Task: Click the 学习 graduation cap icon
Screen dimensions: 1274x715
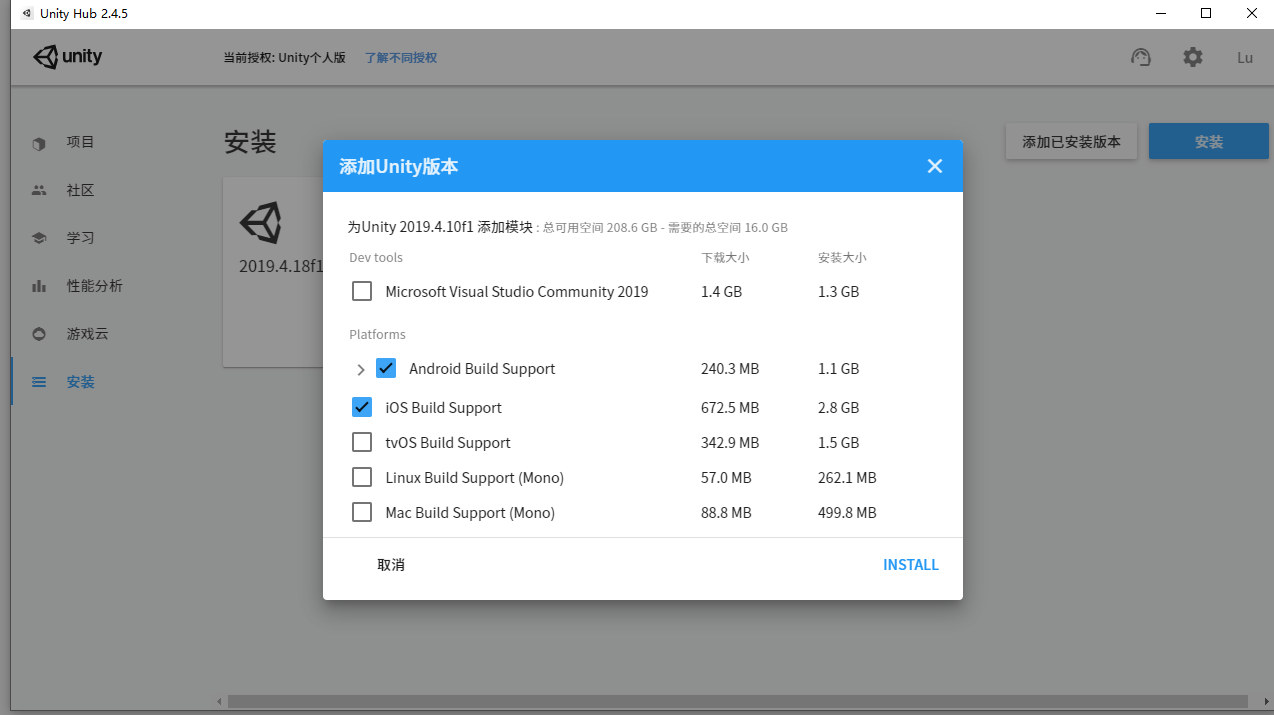Action: (39, 238)
